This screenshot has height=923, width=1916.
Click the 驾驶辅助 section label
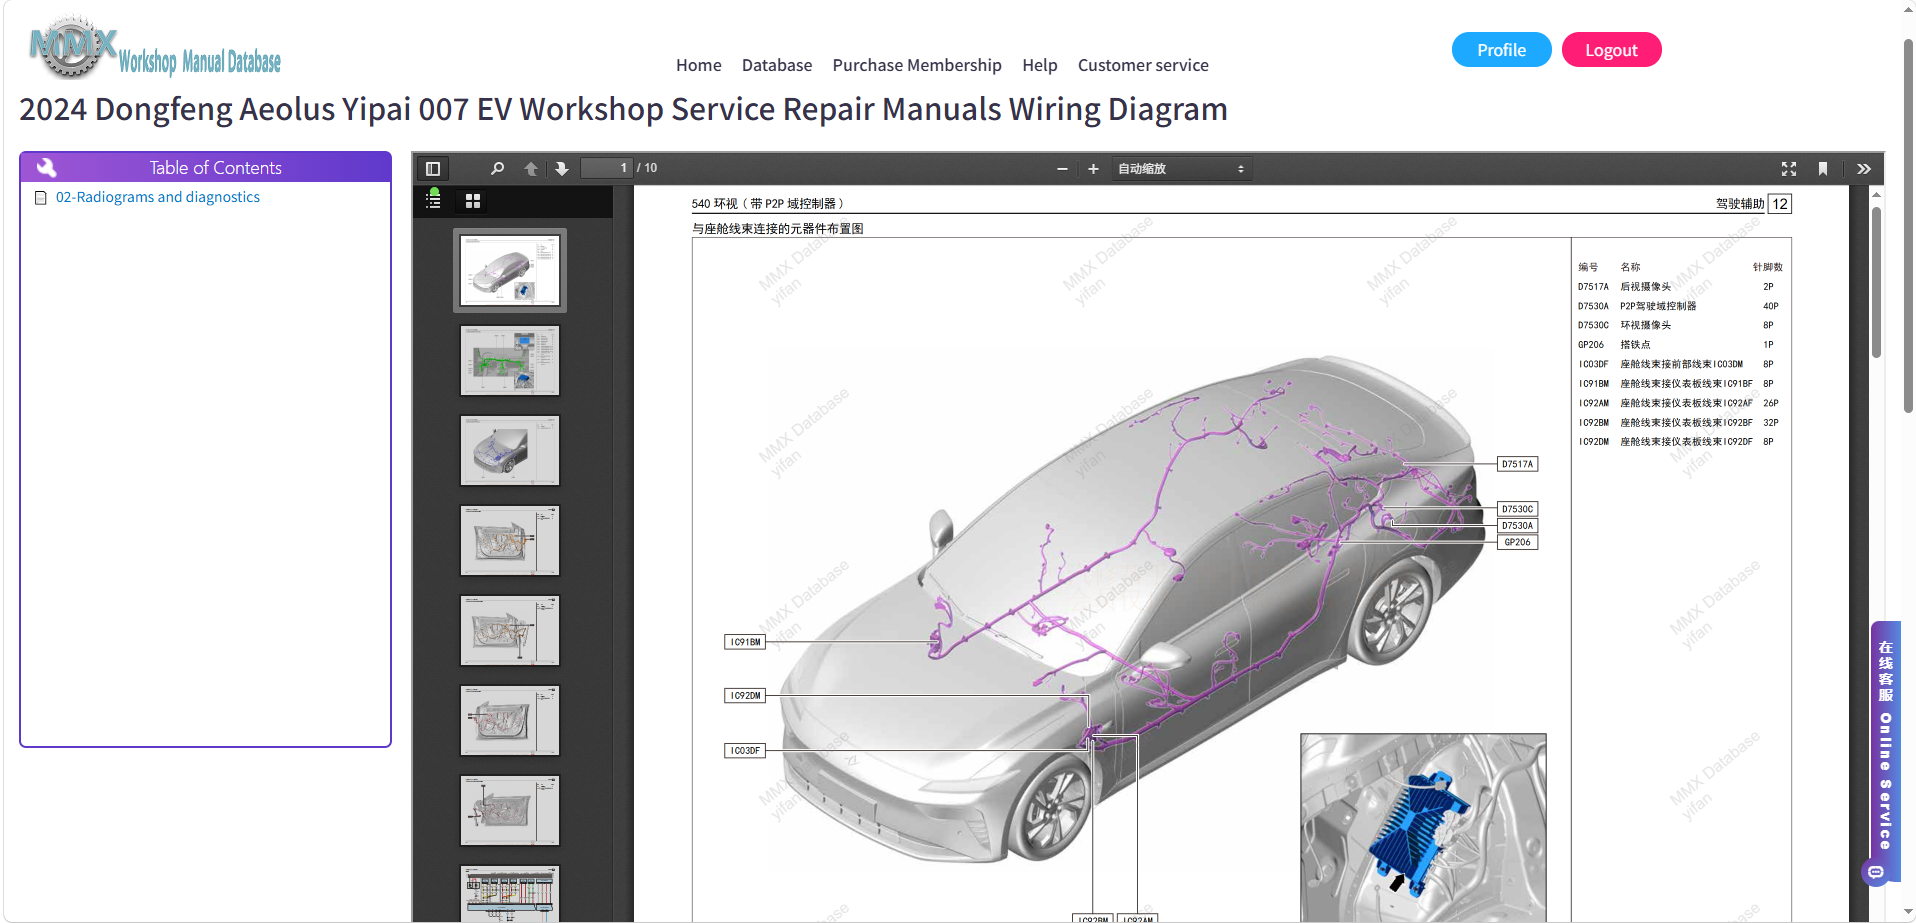point(1740,204)
